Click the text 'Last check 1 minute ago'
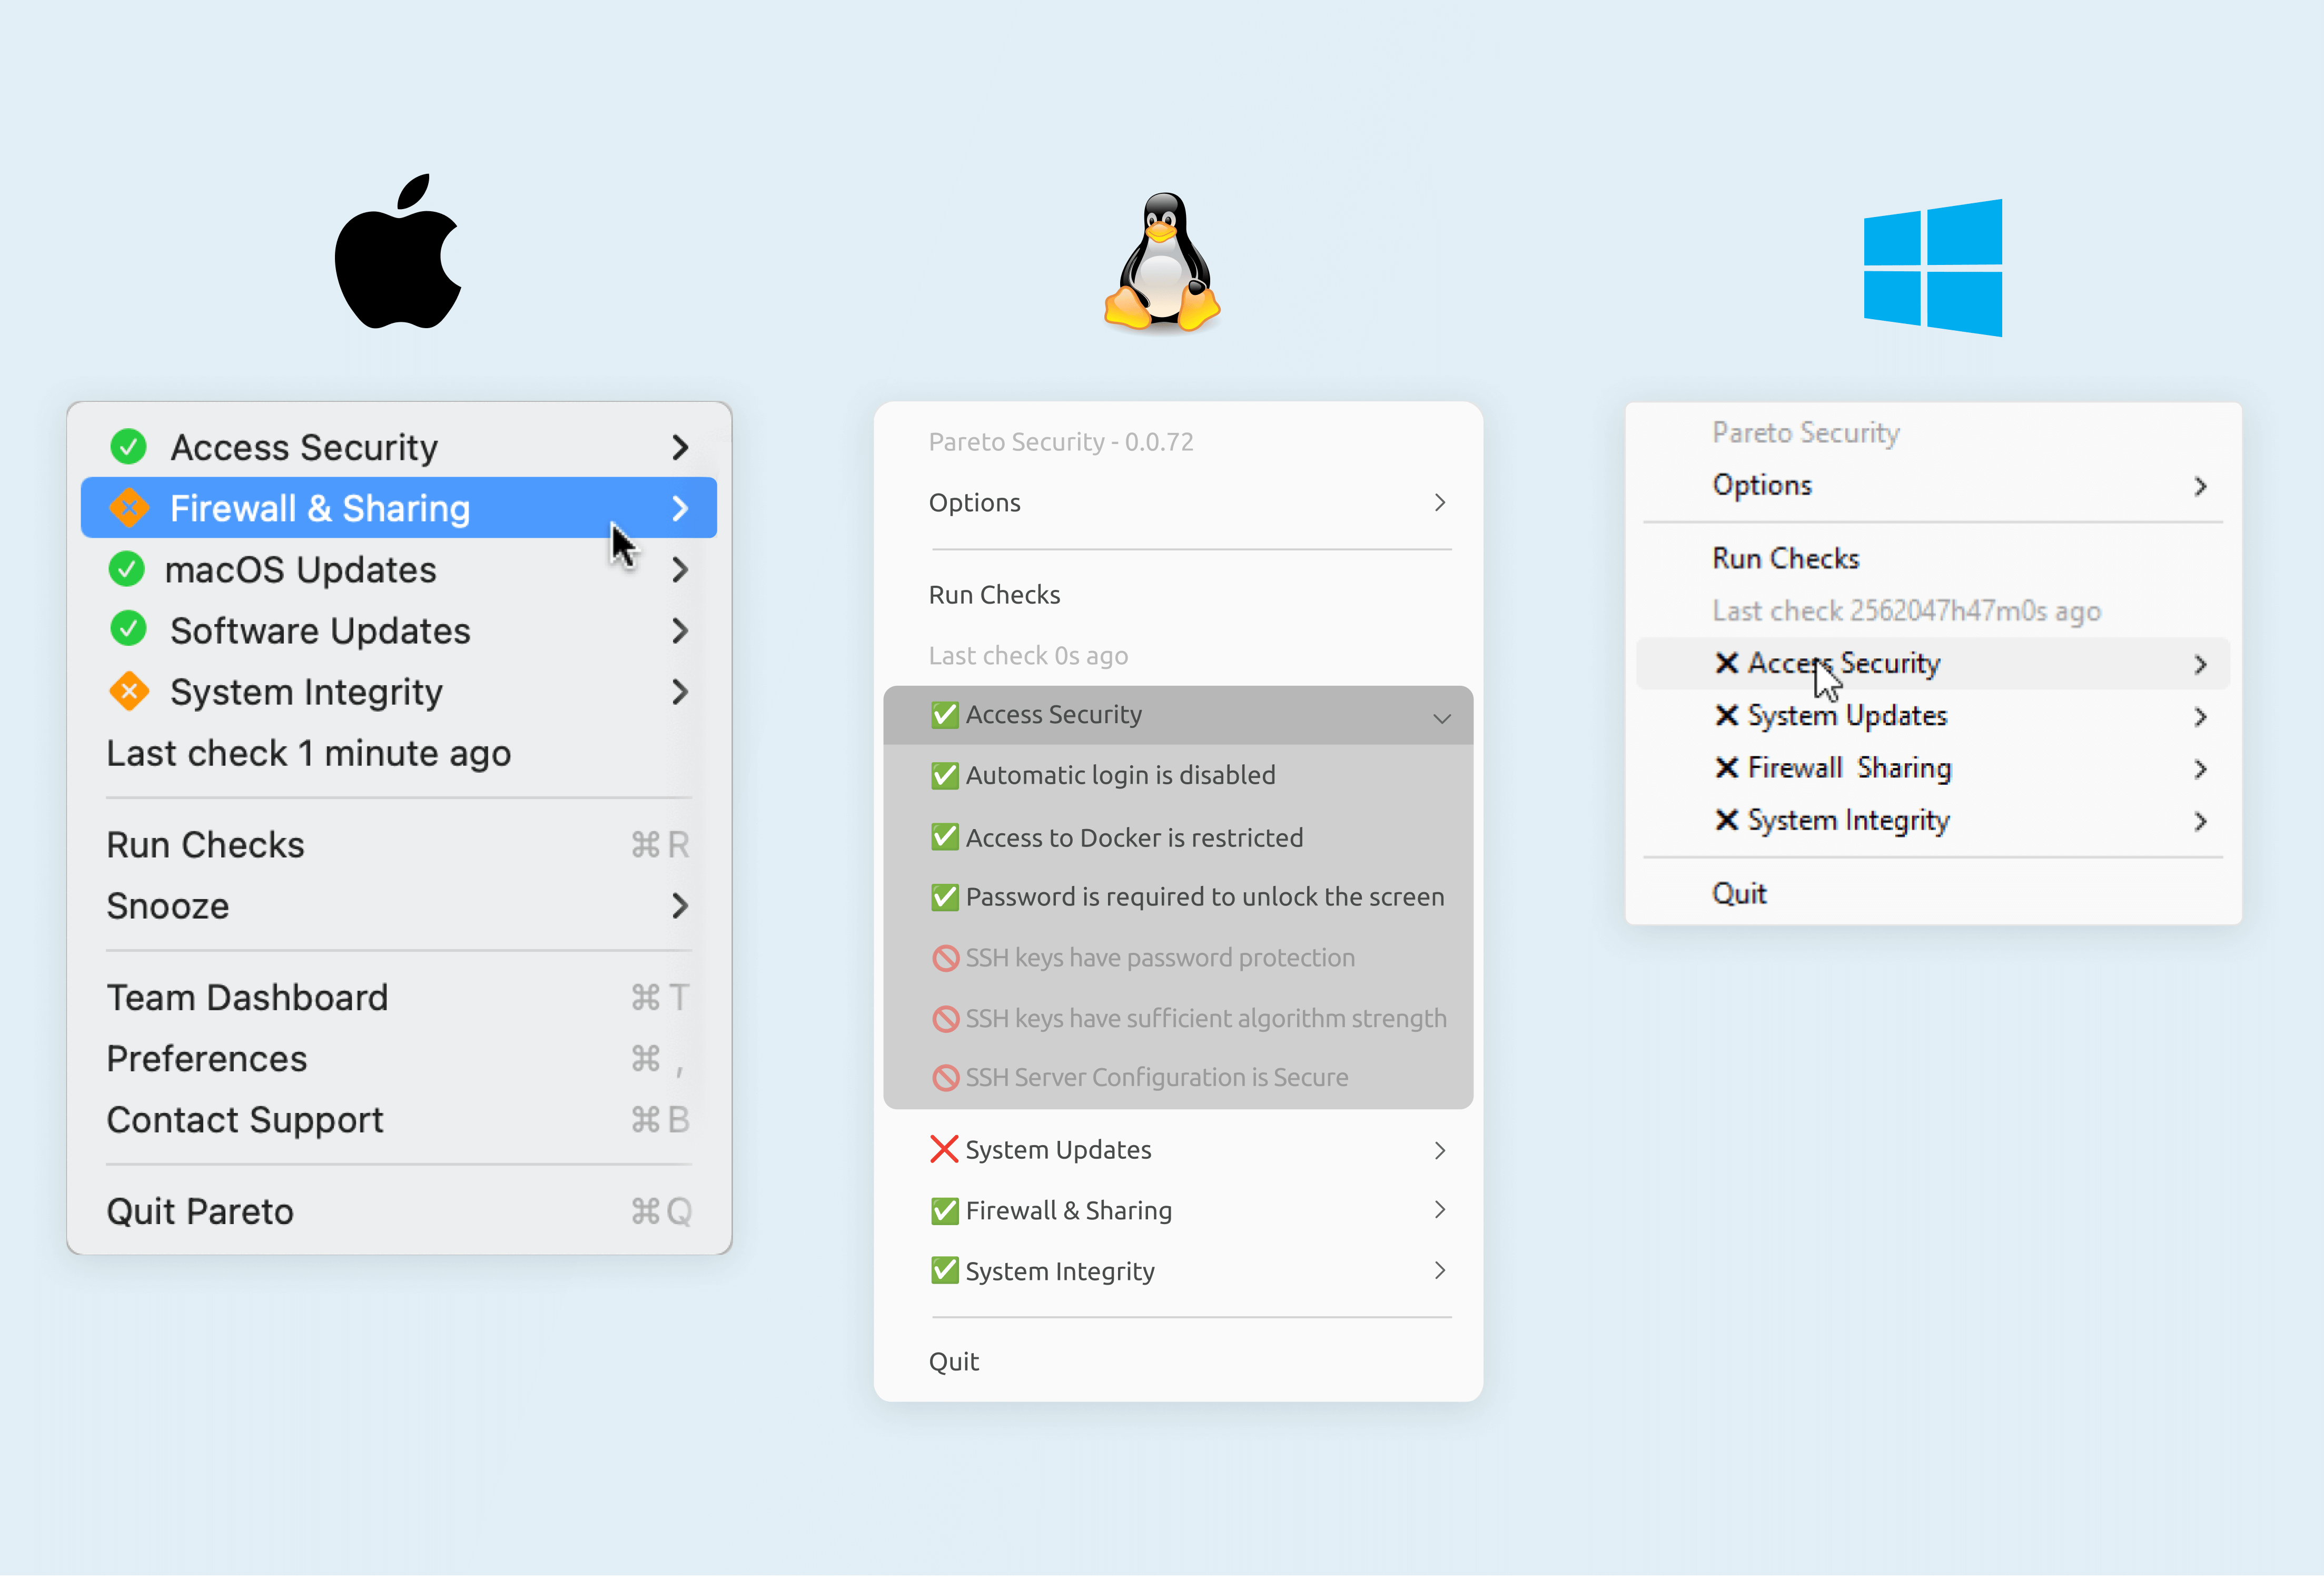 tap(309, 753)
